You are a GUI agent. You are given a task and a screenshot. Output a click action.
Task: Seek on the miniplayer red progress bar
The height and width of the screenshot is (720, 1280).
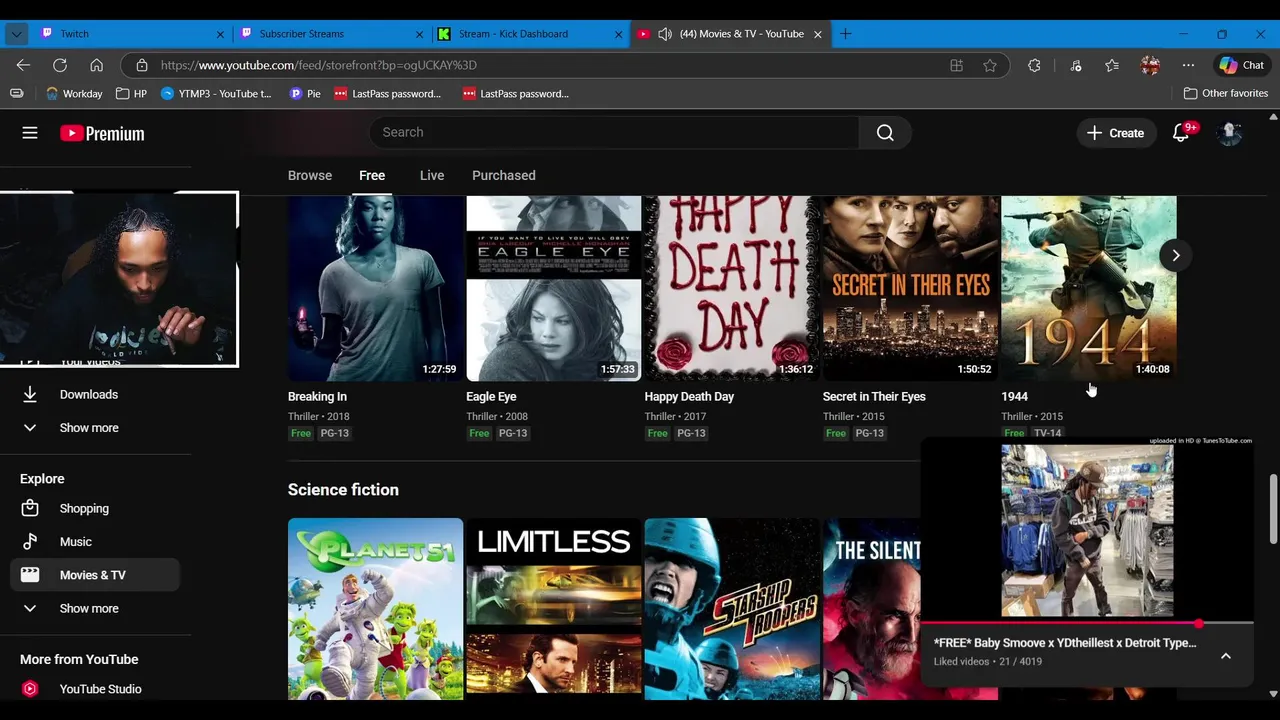[1087, 623]
